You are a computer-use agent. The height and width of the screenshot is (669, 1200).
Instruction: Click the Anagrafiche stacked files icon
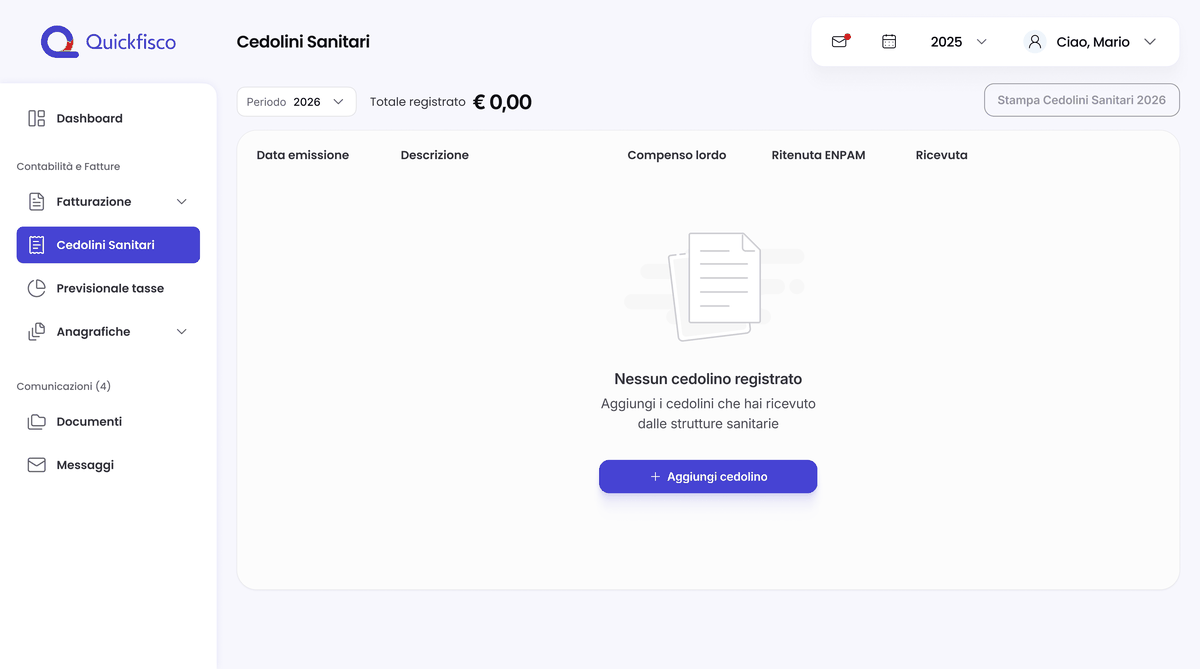pos(37,332)
